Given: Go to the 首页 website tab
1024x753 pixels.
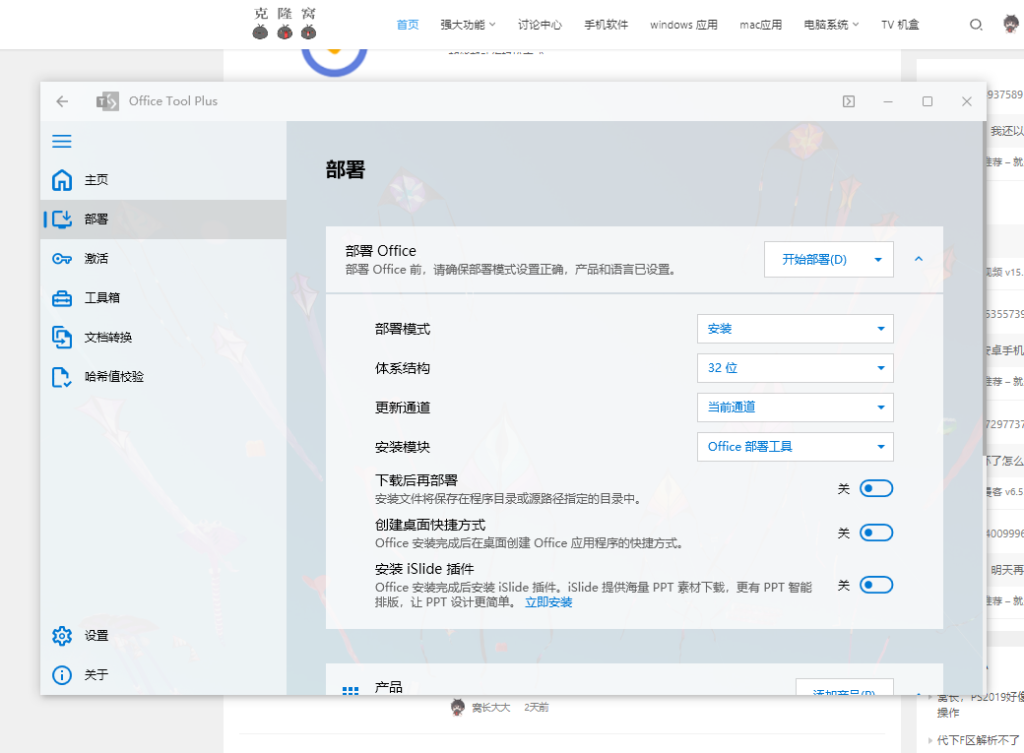Looking at the screenshot, I should (408, 25).
